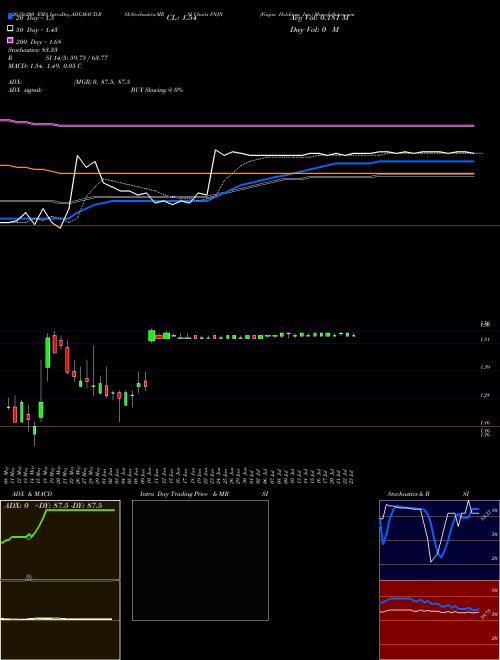Click the '(MGR) 0, 87.5, 87.5' ADX values
Viewport: 500px width, 660px height.
pos(102,82)
